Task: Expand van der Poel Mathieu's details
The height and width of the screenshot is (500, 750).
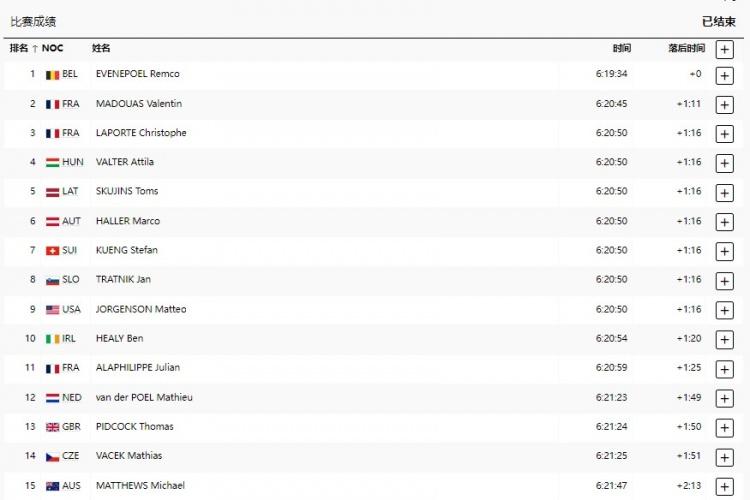Action: click(x=724, y=398)
